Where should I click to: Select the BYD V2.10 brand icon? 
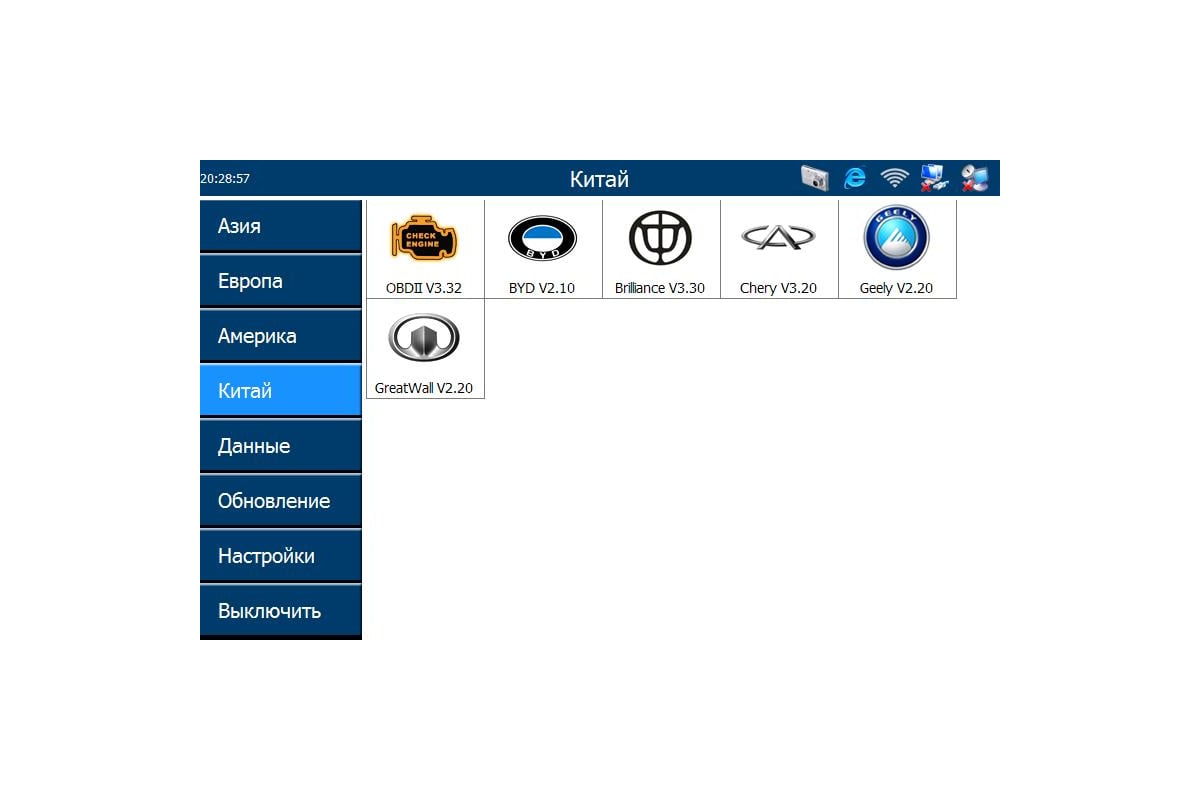coord(542,239)
